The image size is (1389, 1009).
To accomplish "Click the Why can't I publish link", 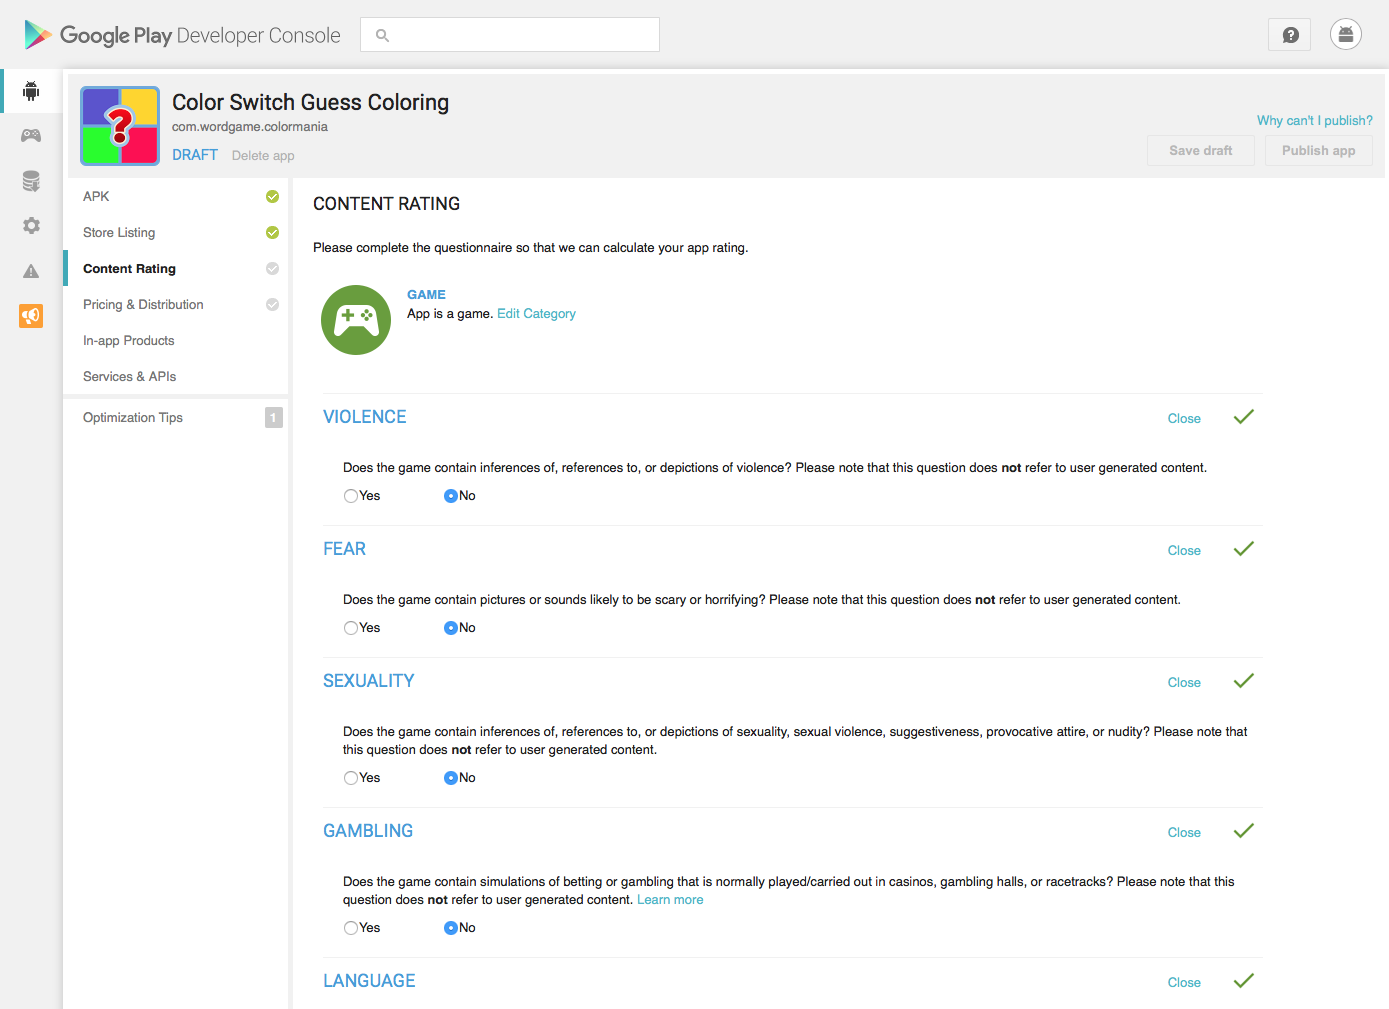I will [1315, 121].
